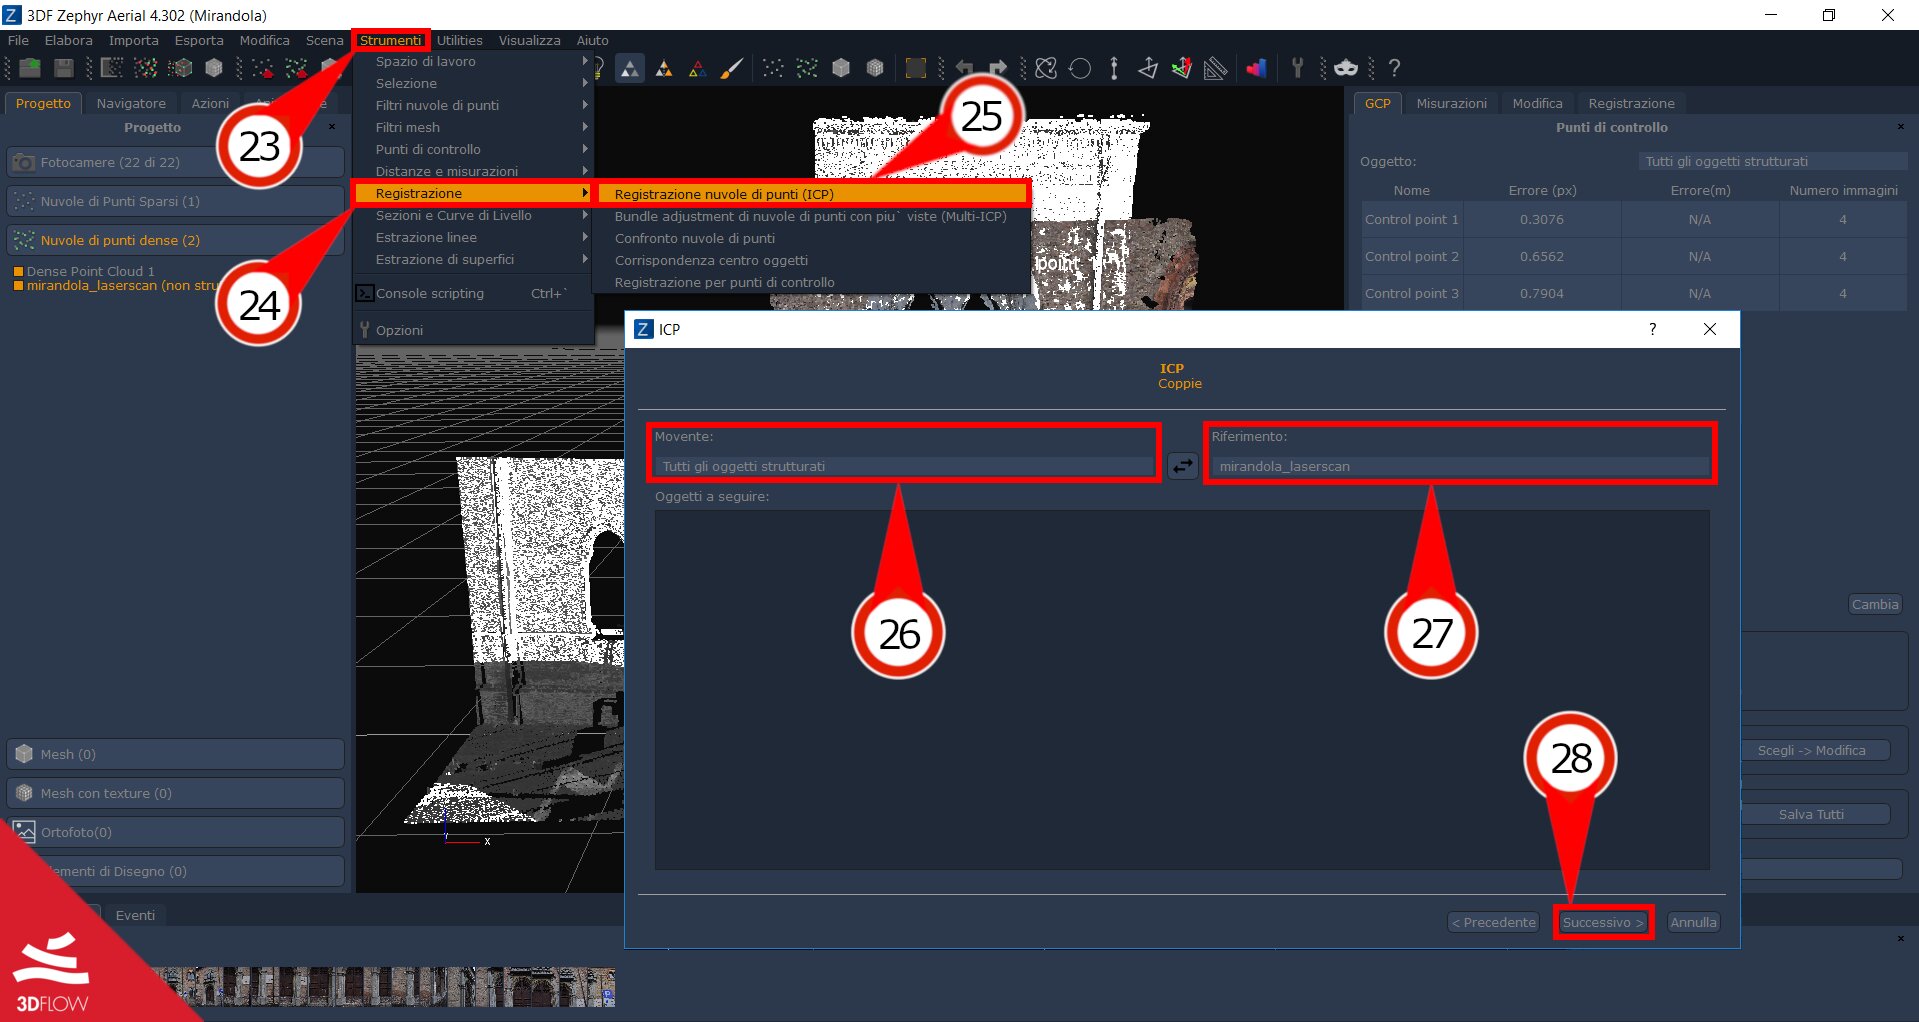Click the dense point cloud generation icon
1919x1022 pixels.
pyautogui.click(x=146, y=68)
